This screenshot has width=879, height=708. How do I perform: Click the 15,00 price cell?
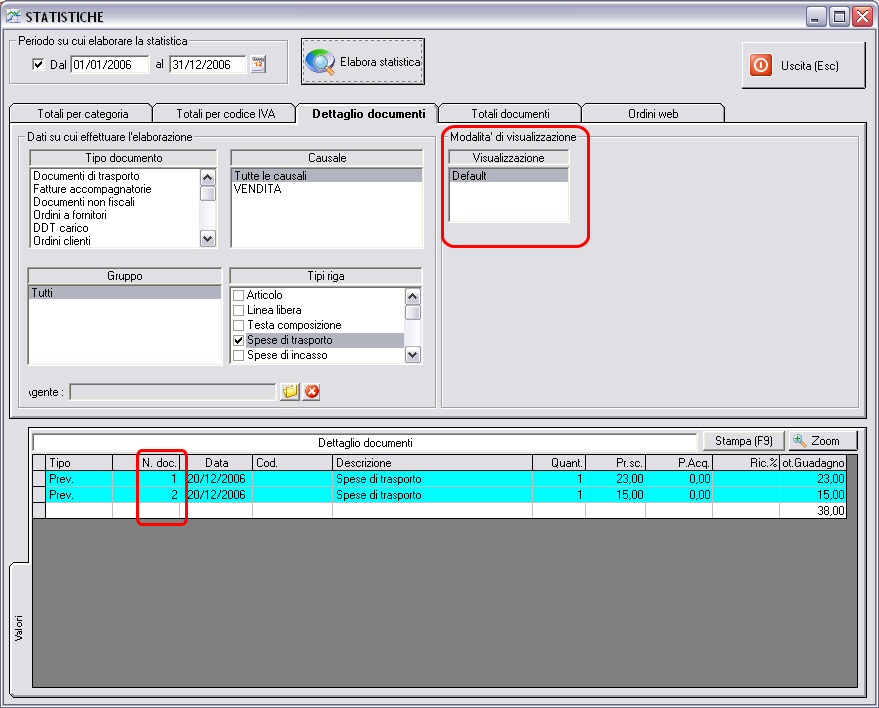coord(616,495)
